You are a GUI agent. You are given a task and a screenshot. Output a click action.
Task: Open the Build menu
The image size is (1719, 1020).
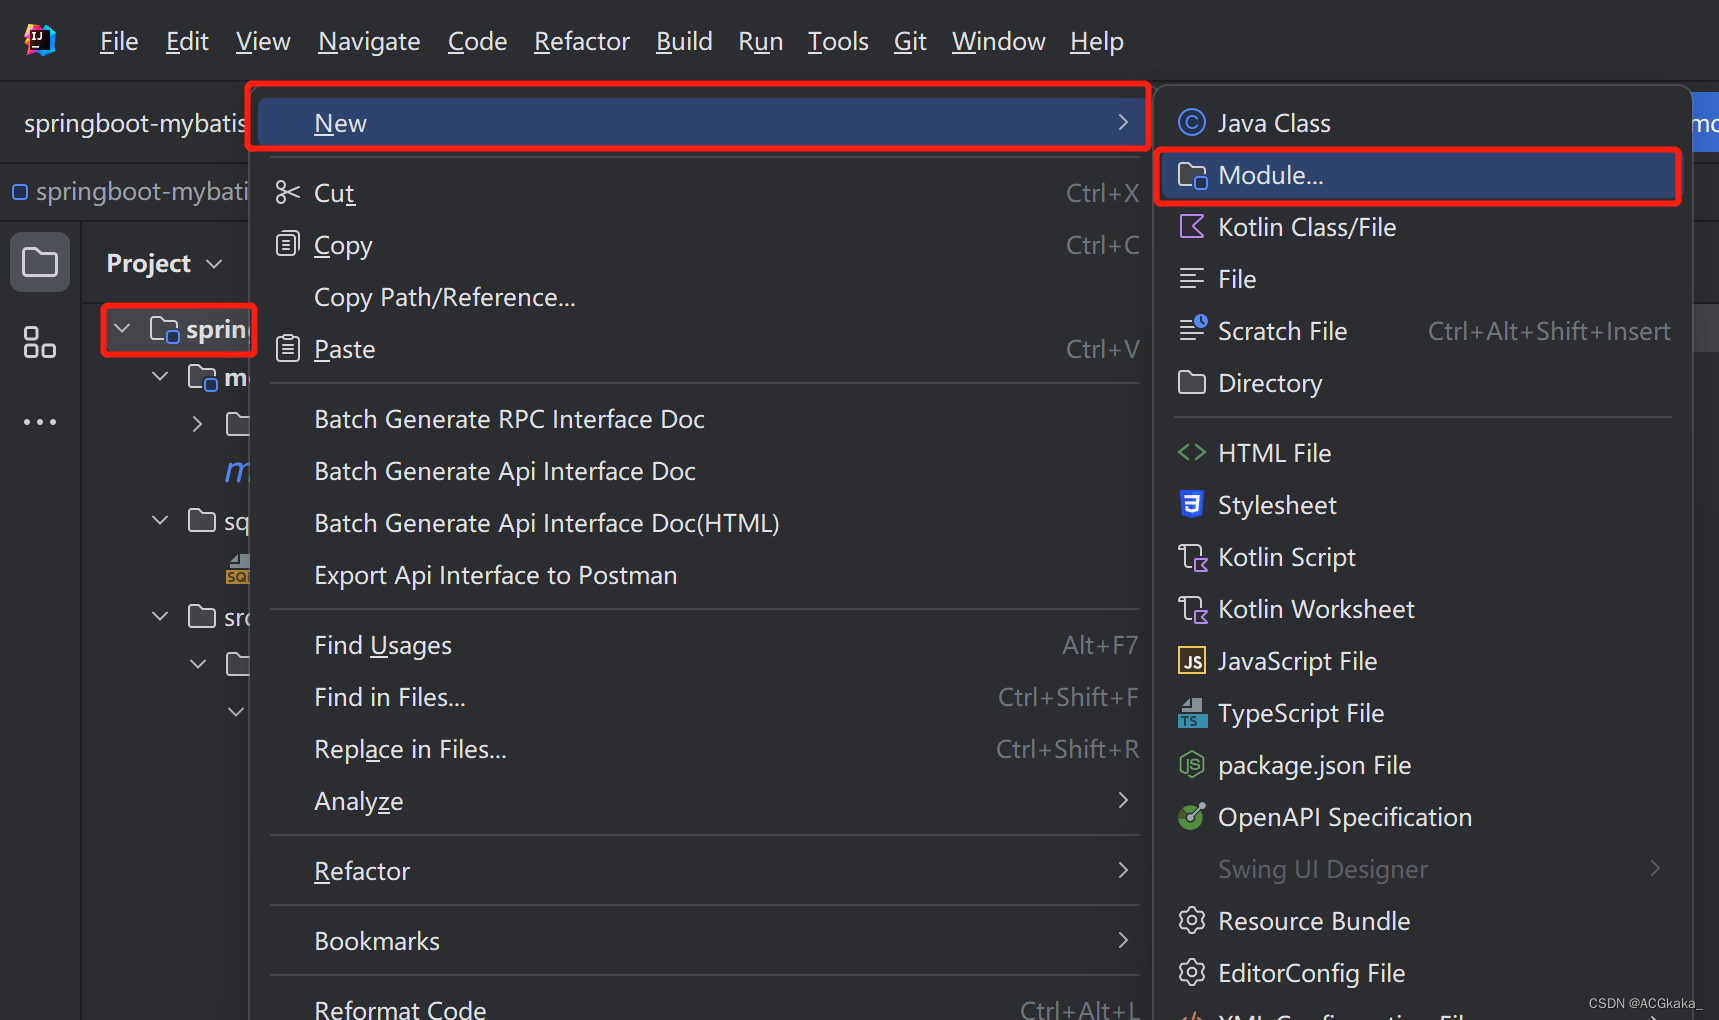(x=684, y=41)
